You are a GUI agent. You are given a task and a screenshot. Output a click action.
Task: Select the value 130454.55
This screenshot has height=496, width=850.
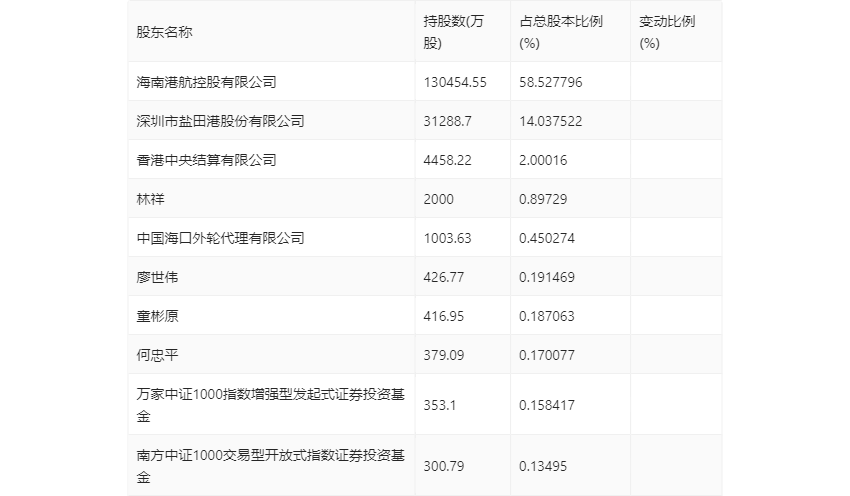[x=455, y=82]
